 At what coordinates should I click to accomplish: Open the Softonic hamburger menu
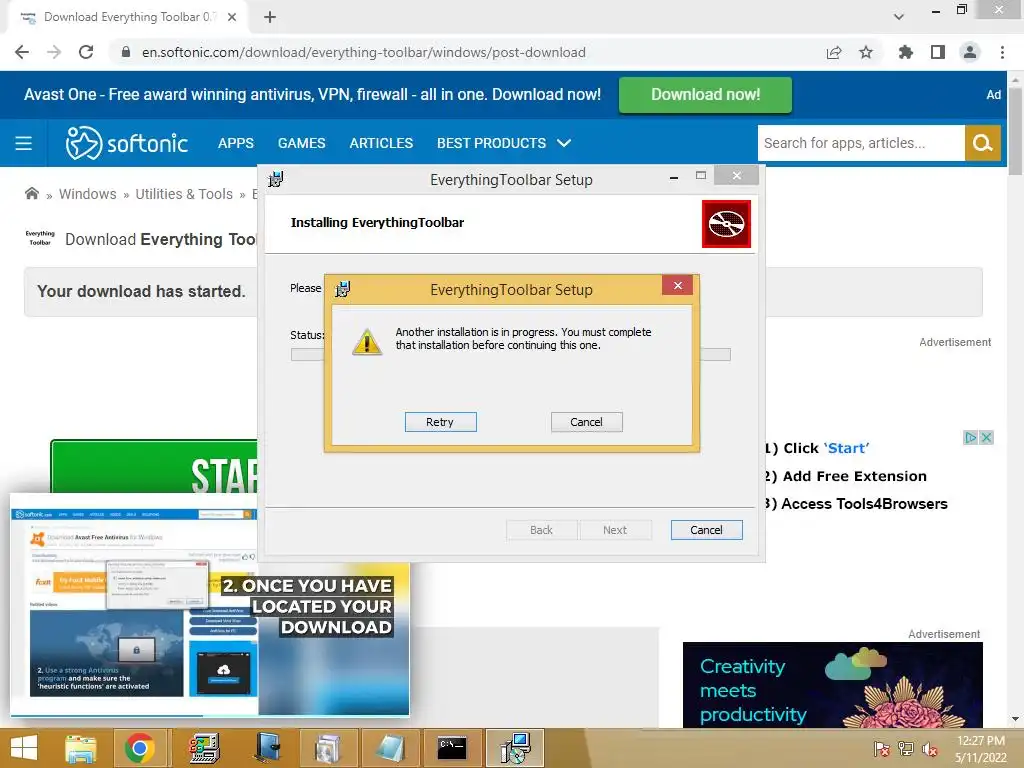(x=24, y=143)
